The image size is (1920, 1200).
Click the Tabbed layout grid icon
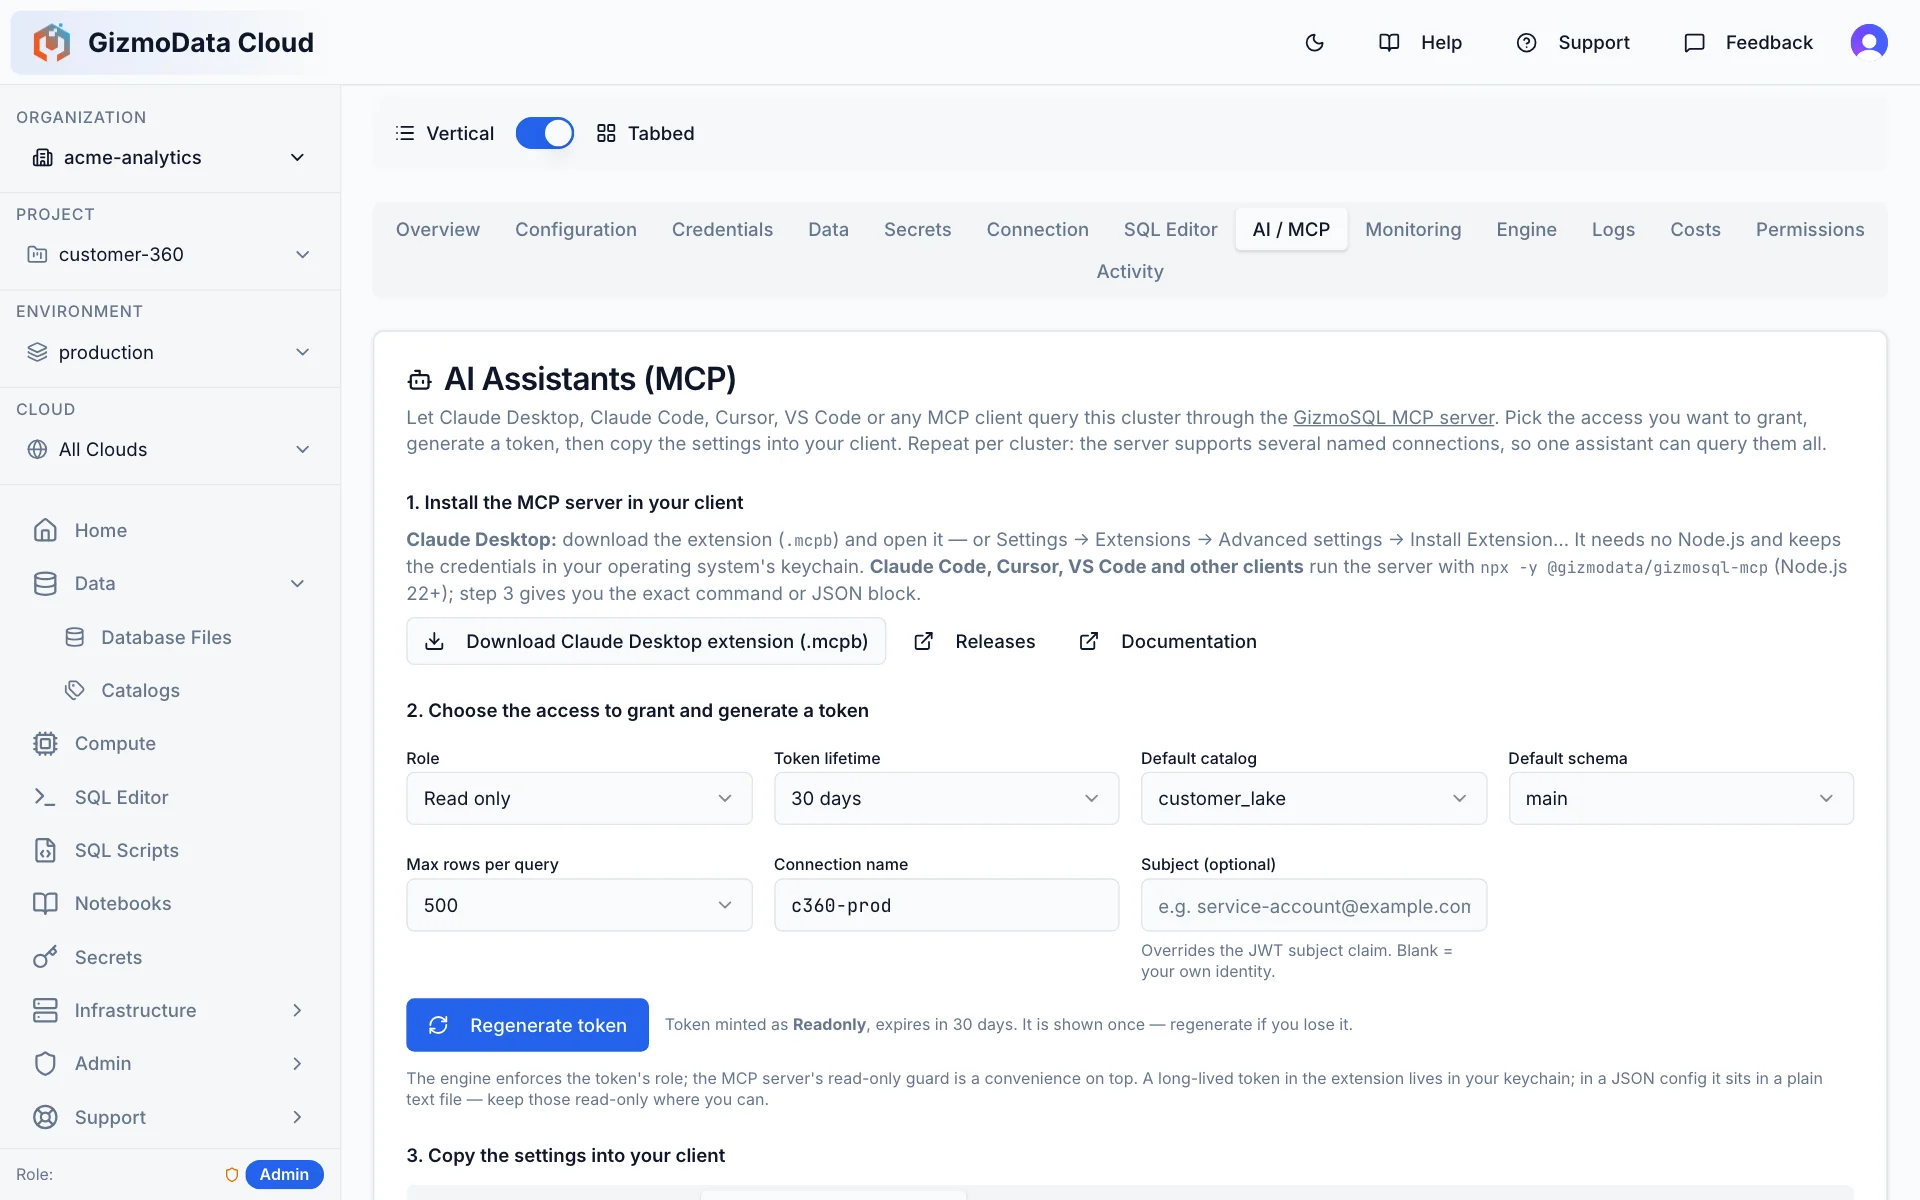(x=606, y=133)
